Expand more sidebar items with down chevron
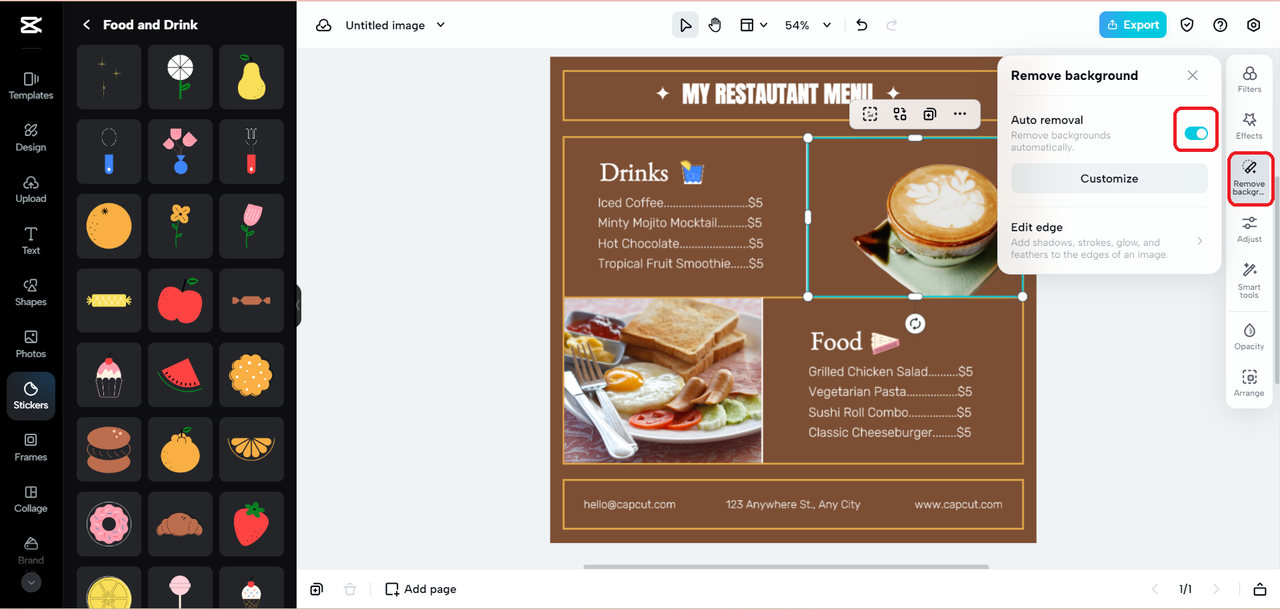Image resolution: width=1280 pixels, height=609 pixels. [31, 582]
